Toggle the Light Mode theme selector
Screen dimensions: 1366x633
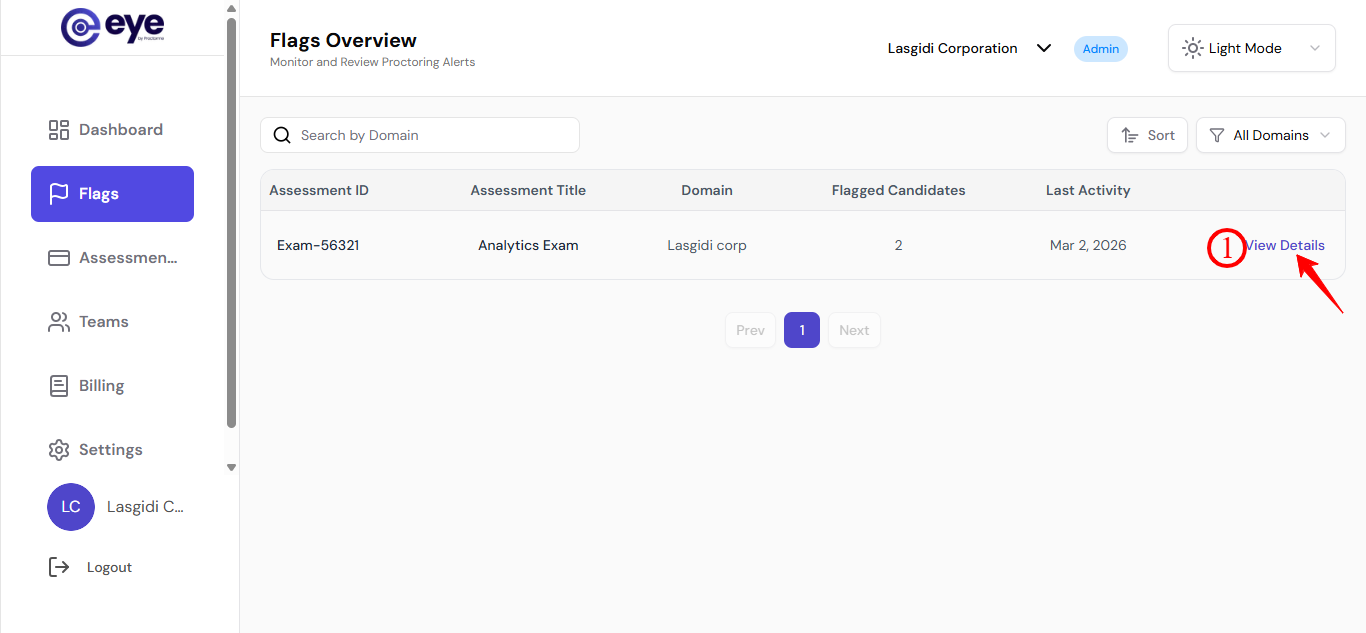(1251, 48)
